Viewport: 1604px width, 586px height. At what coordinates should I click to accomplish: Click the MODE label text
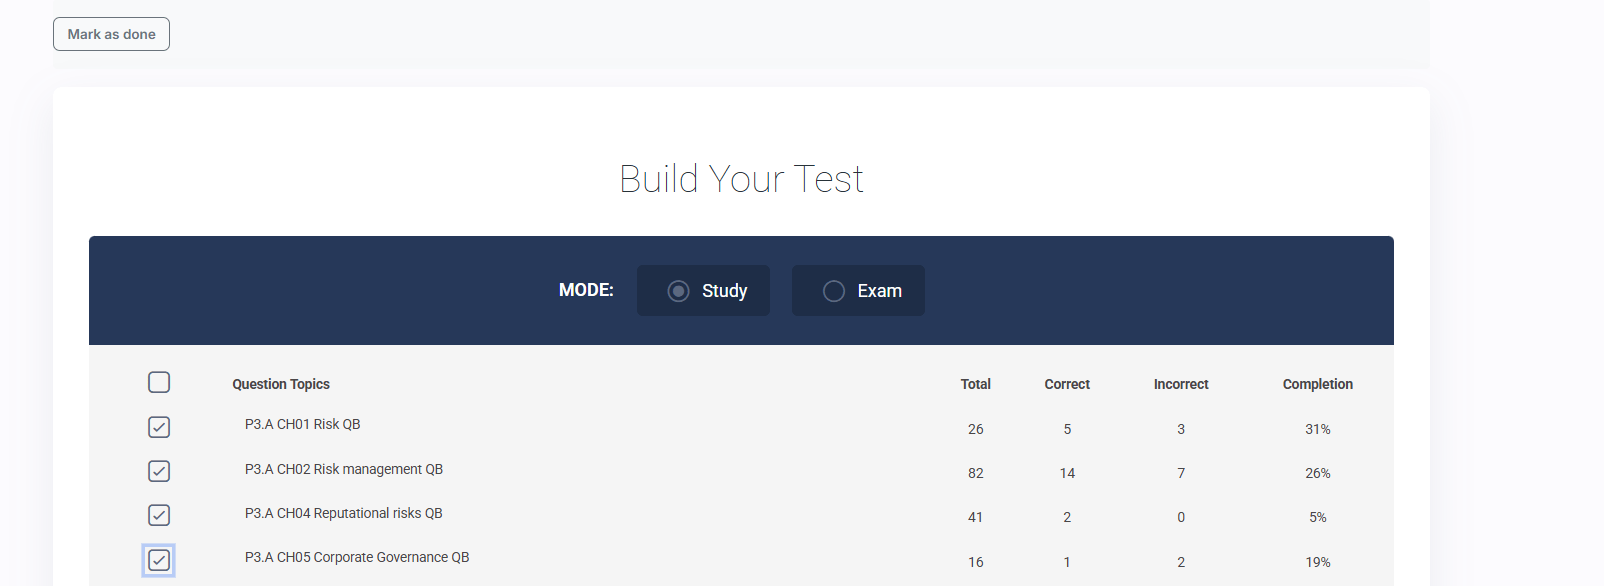(x=586, y=290)
